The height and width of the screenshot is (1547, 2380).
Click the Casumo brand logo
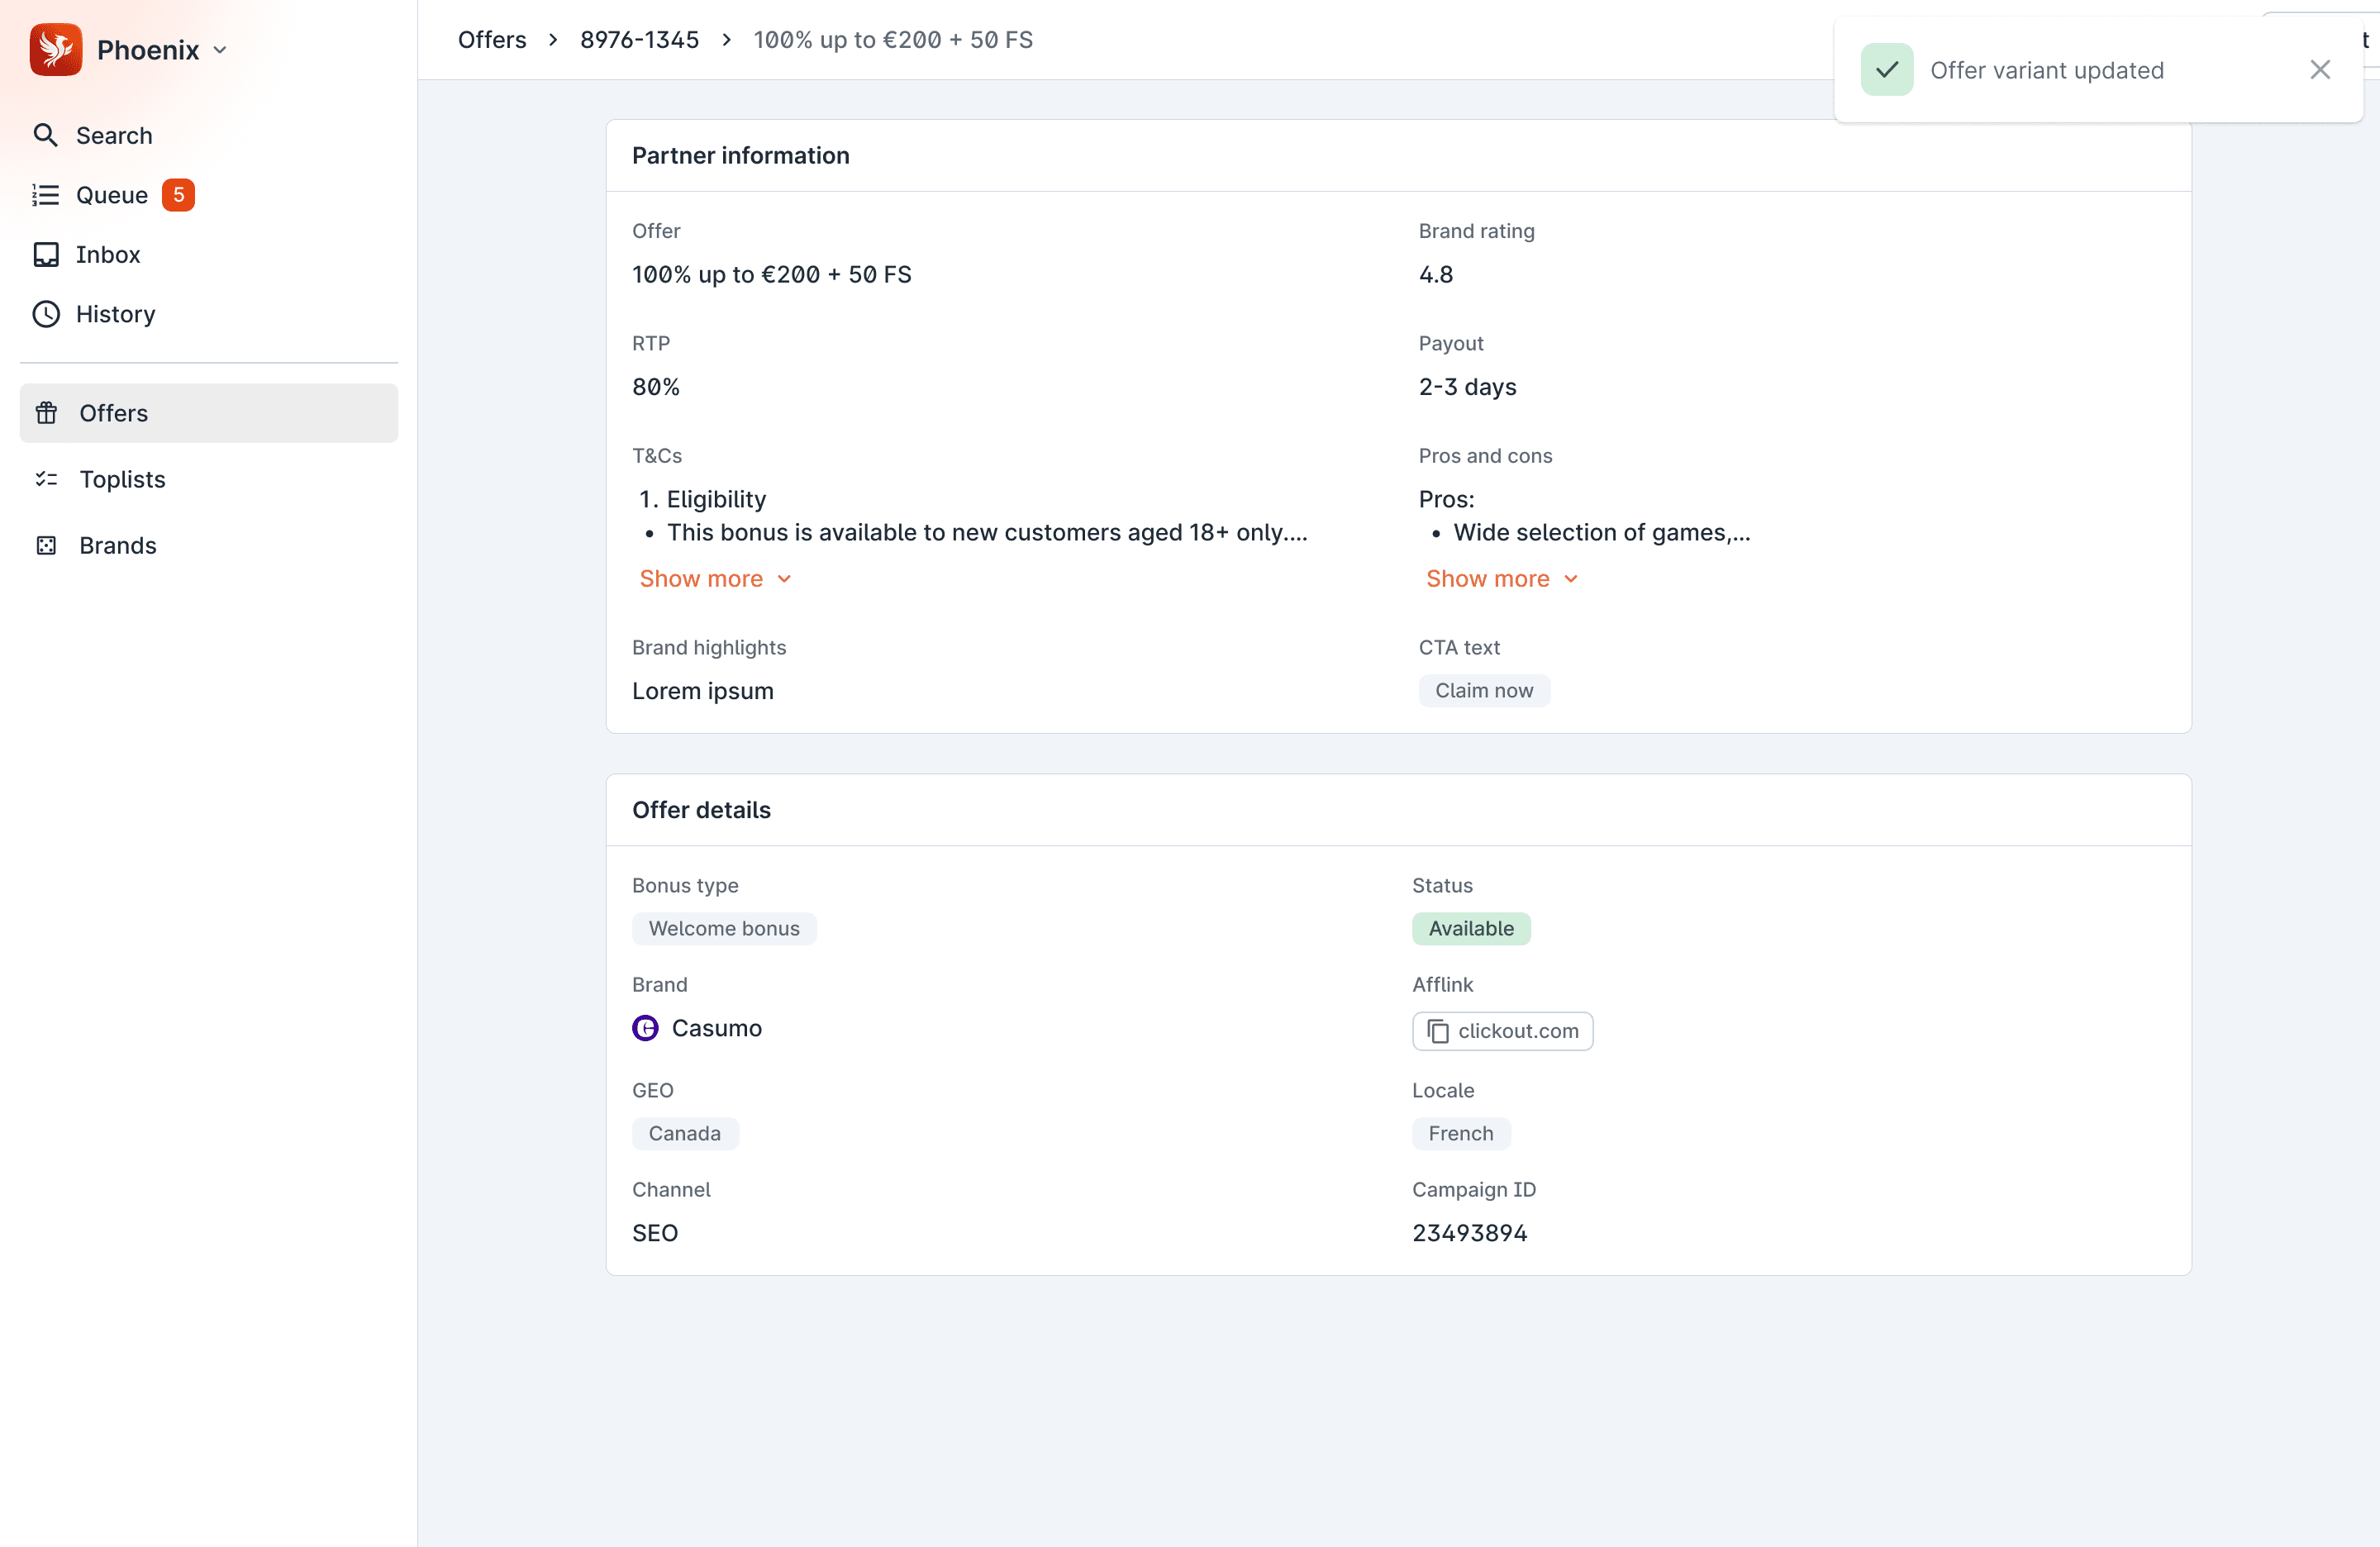(x=645, y=1028)
